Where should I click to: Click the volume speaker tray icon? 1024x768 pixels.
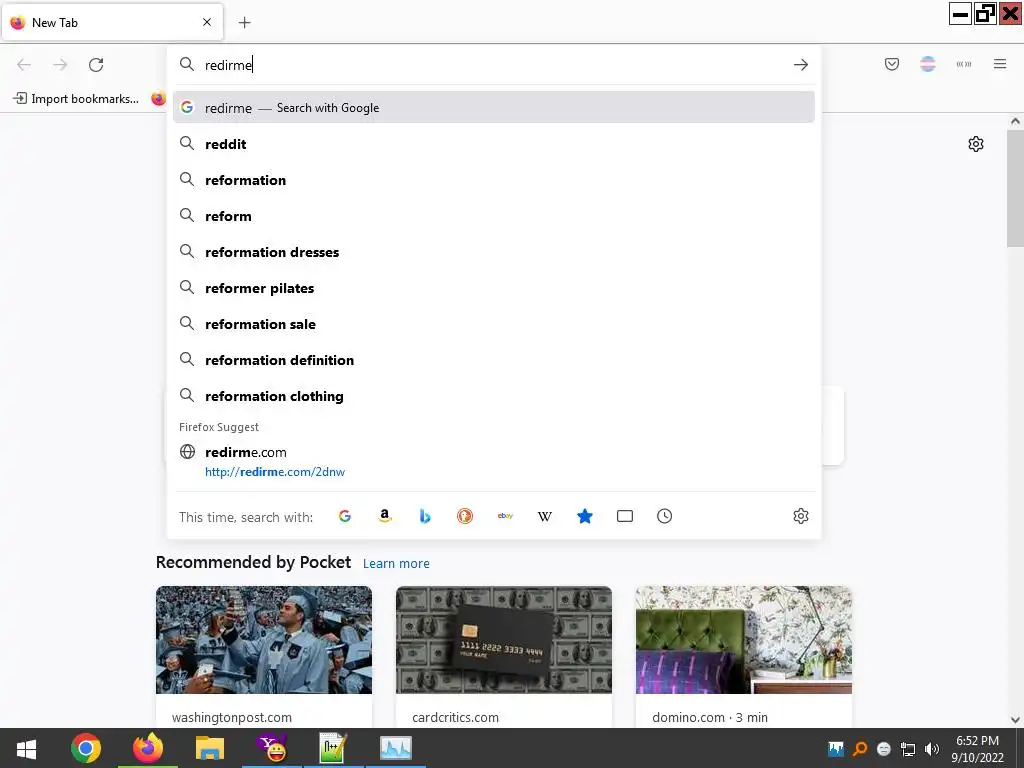(x=932, y=749)
